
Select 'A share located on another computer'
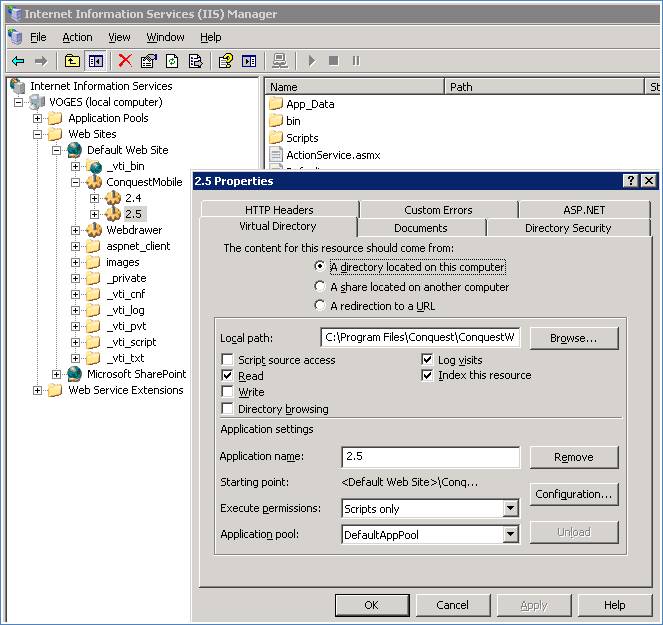(x=320, y=287)
